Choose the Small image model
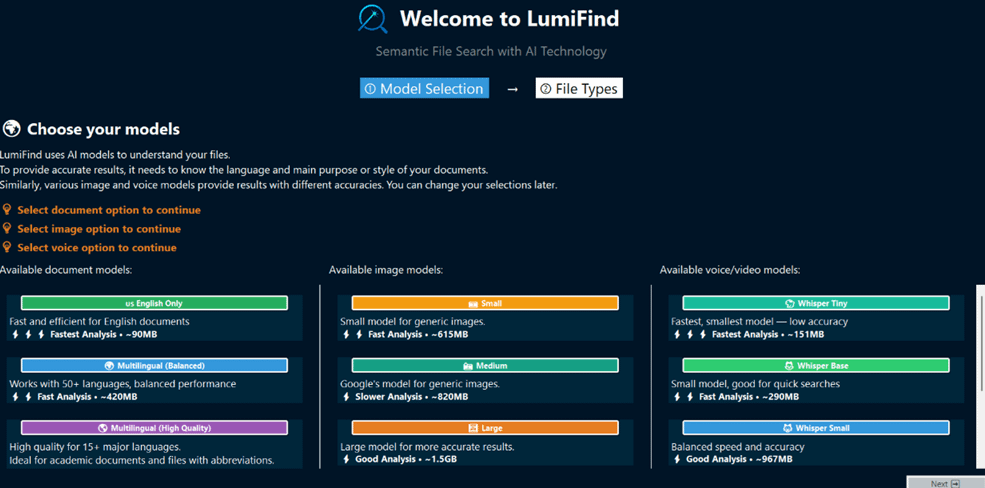The height and width of the screenshot is (488, 985). point(485,303)
